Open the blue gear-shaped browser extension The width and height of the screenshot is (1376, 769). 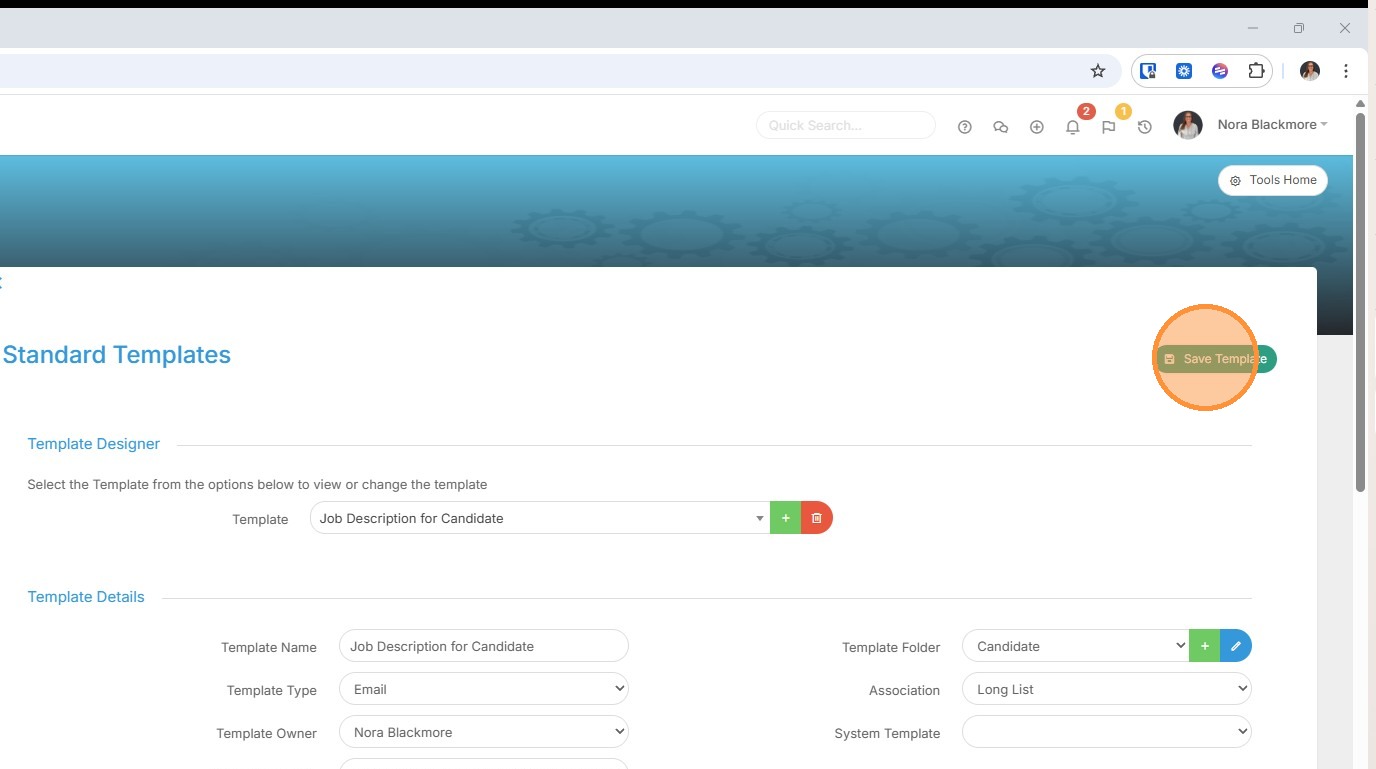[x=1184, y=71]
